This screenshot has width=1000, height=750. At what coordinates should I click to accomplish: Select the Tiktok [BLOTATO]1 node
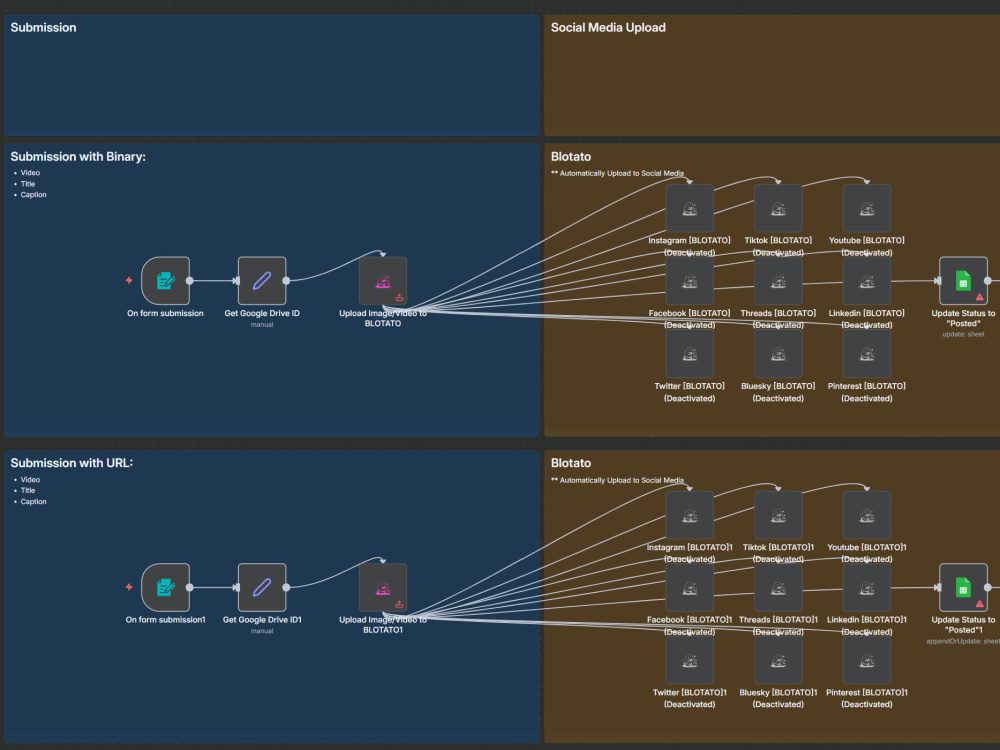click(x=778, y=515)
